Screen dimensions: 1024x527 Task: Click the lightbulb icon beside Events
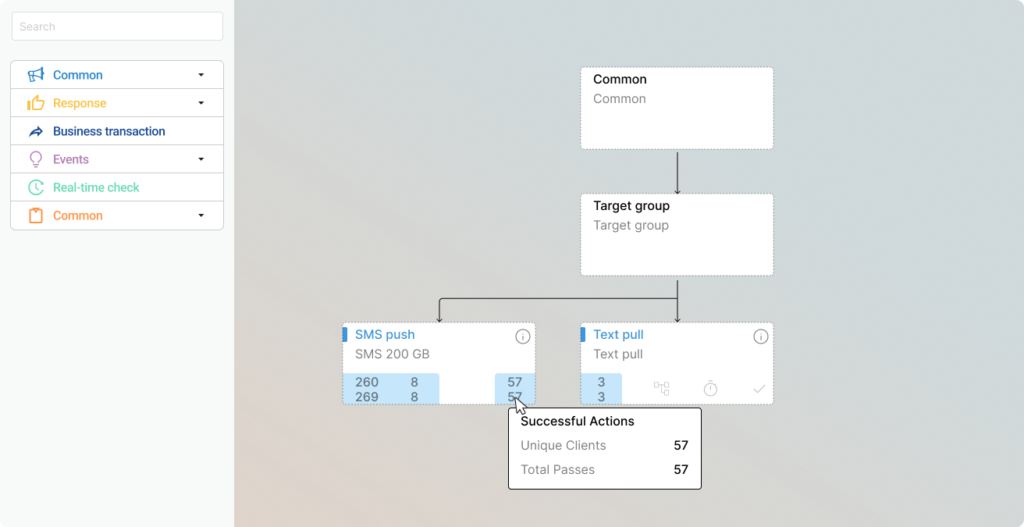pyautogui.click(x=36, y=159)
